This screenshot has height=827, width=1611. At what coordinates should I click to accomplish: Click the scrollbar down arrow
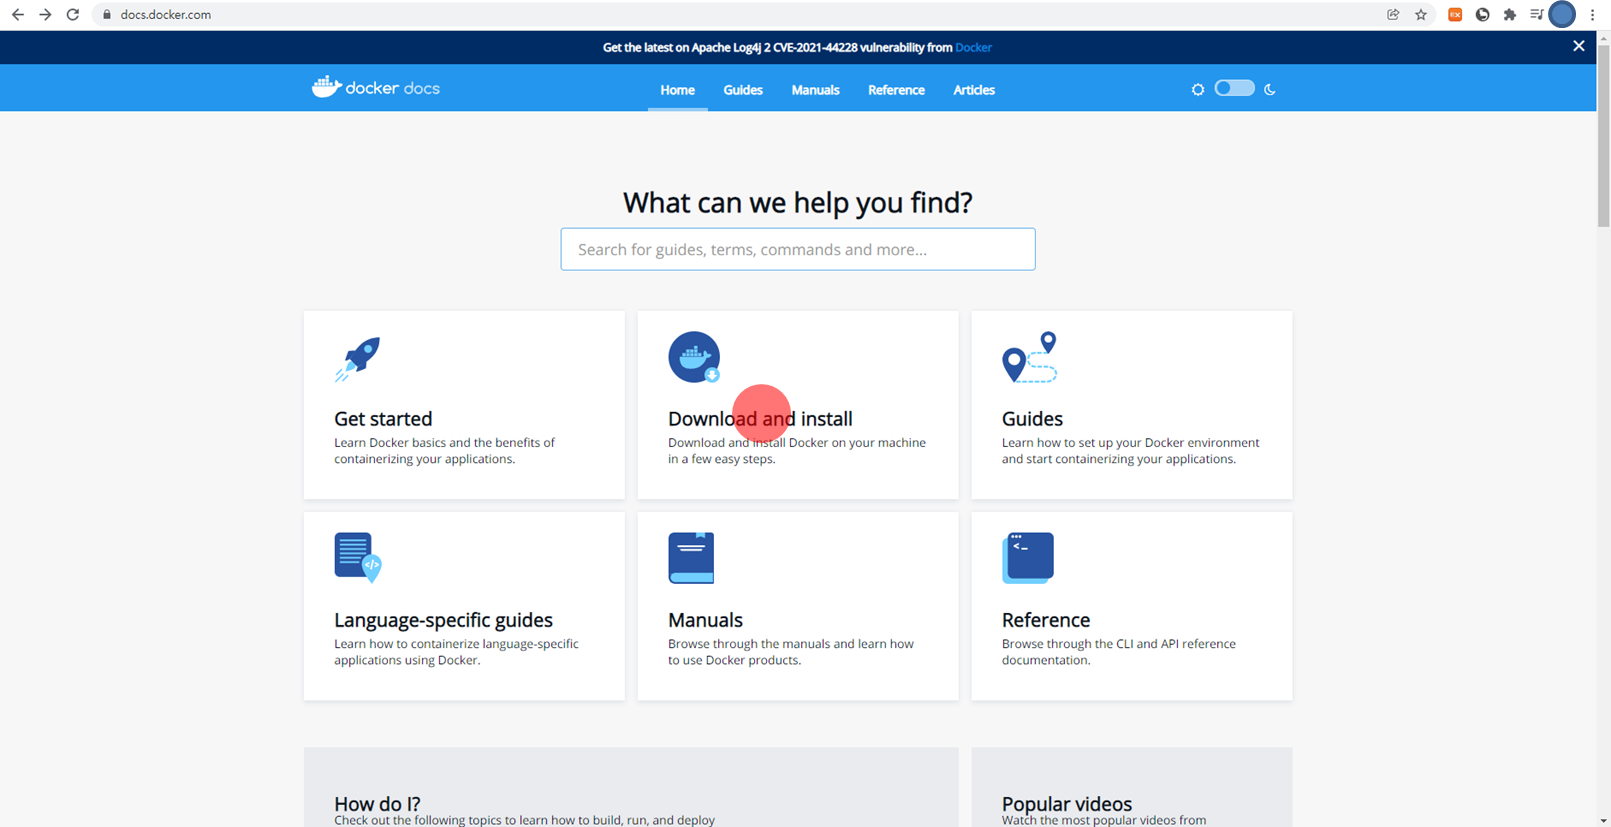pyautogui.click(x=1603, y=820)
